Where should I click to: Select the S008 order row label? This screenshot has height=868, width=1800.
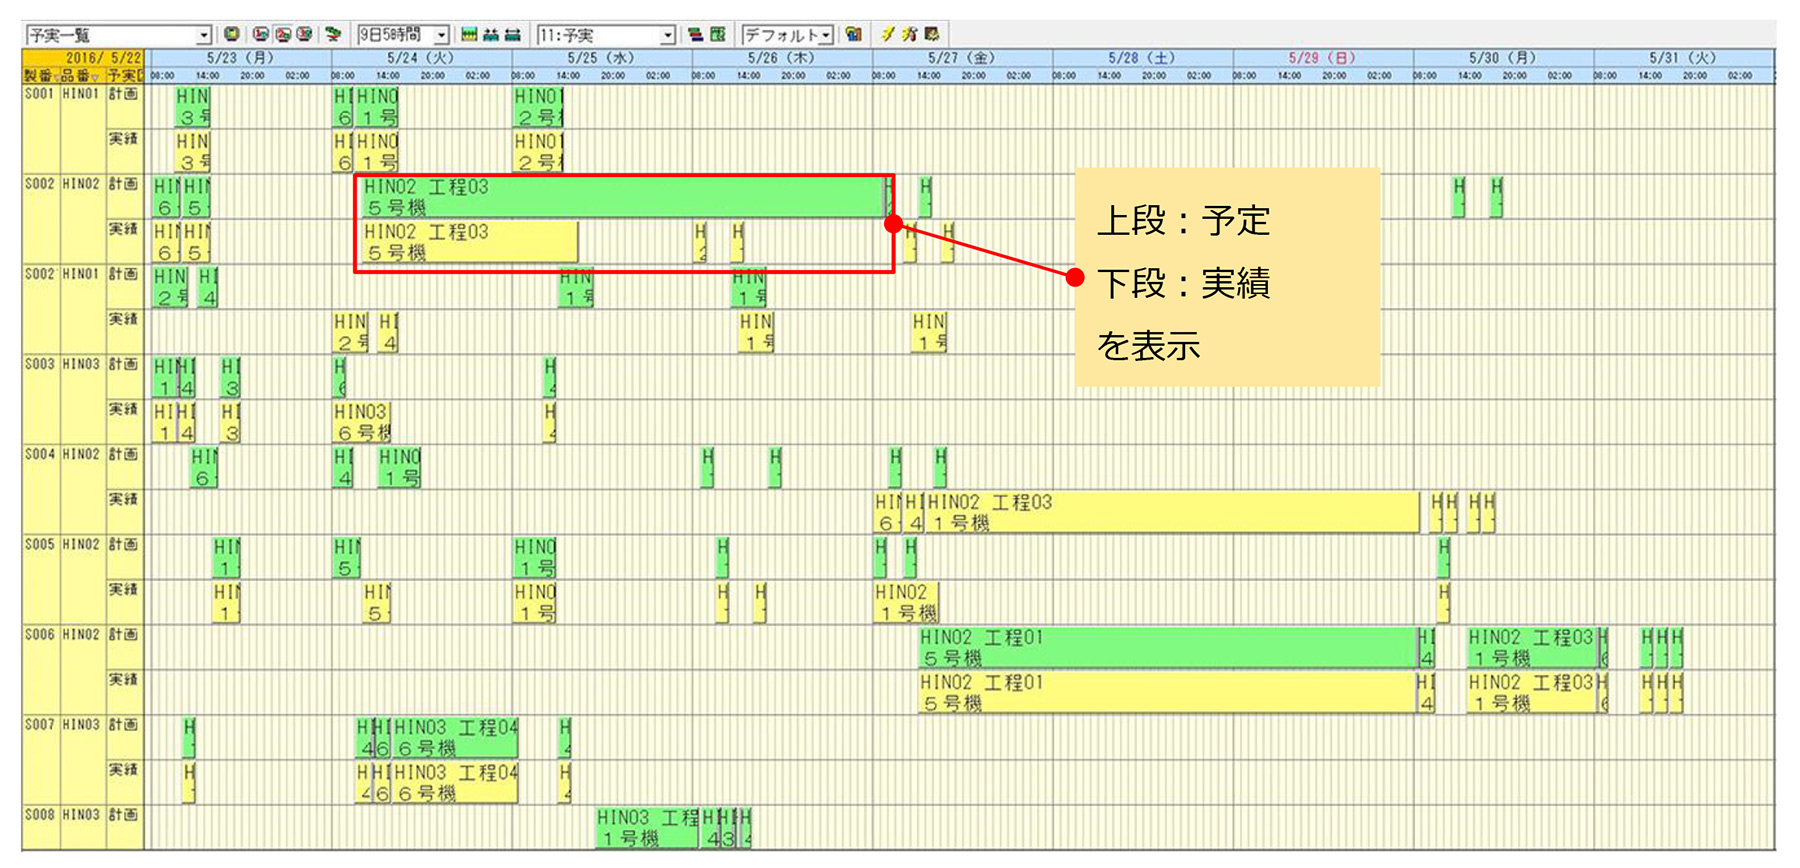click(x=40, y=814)
